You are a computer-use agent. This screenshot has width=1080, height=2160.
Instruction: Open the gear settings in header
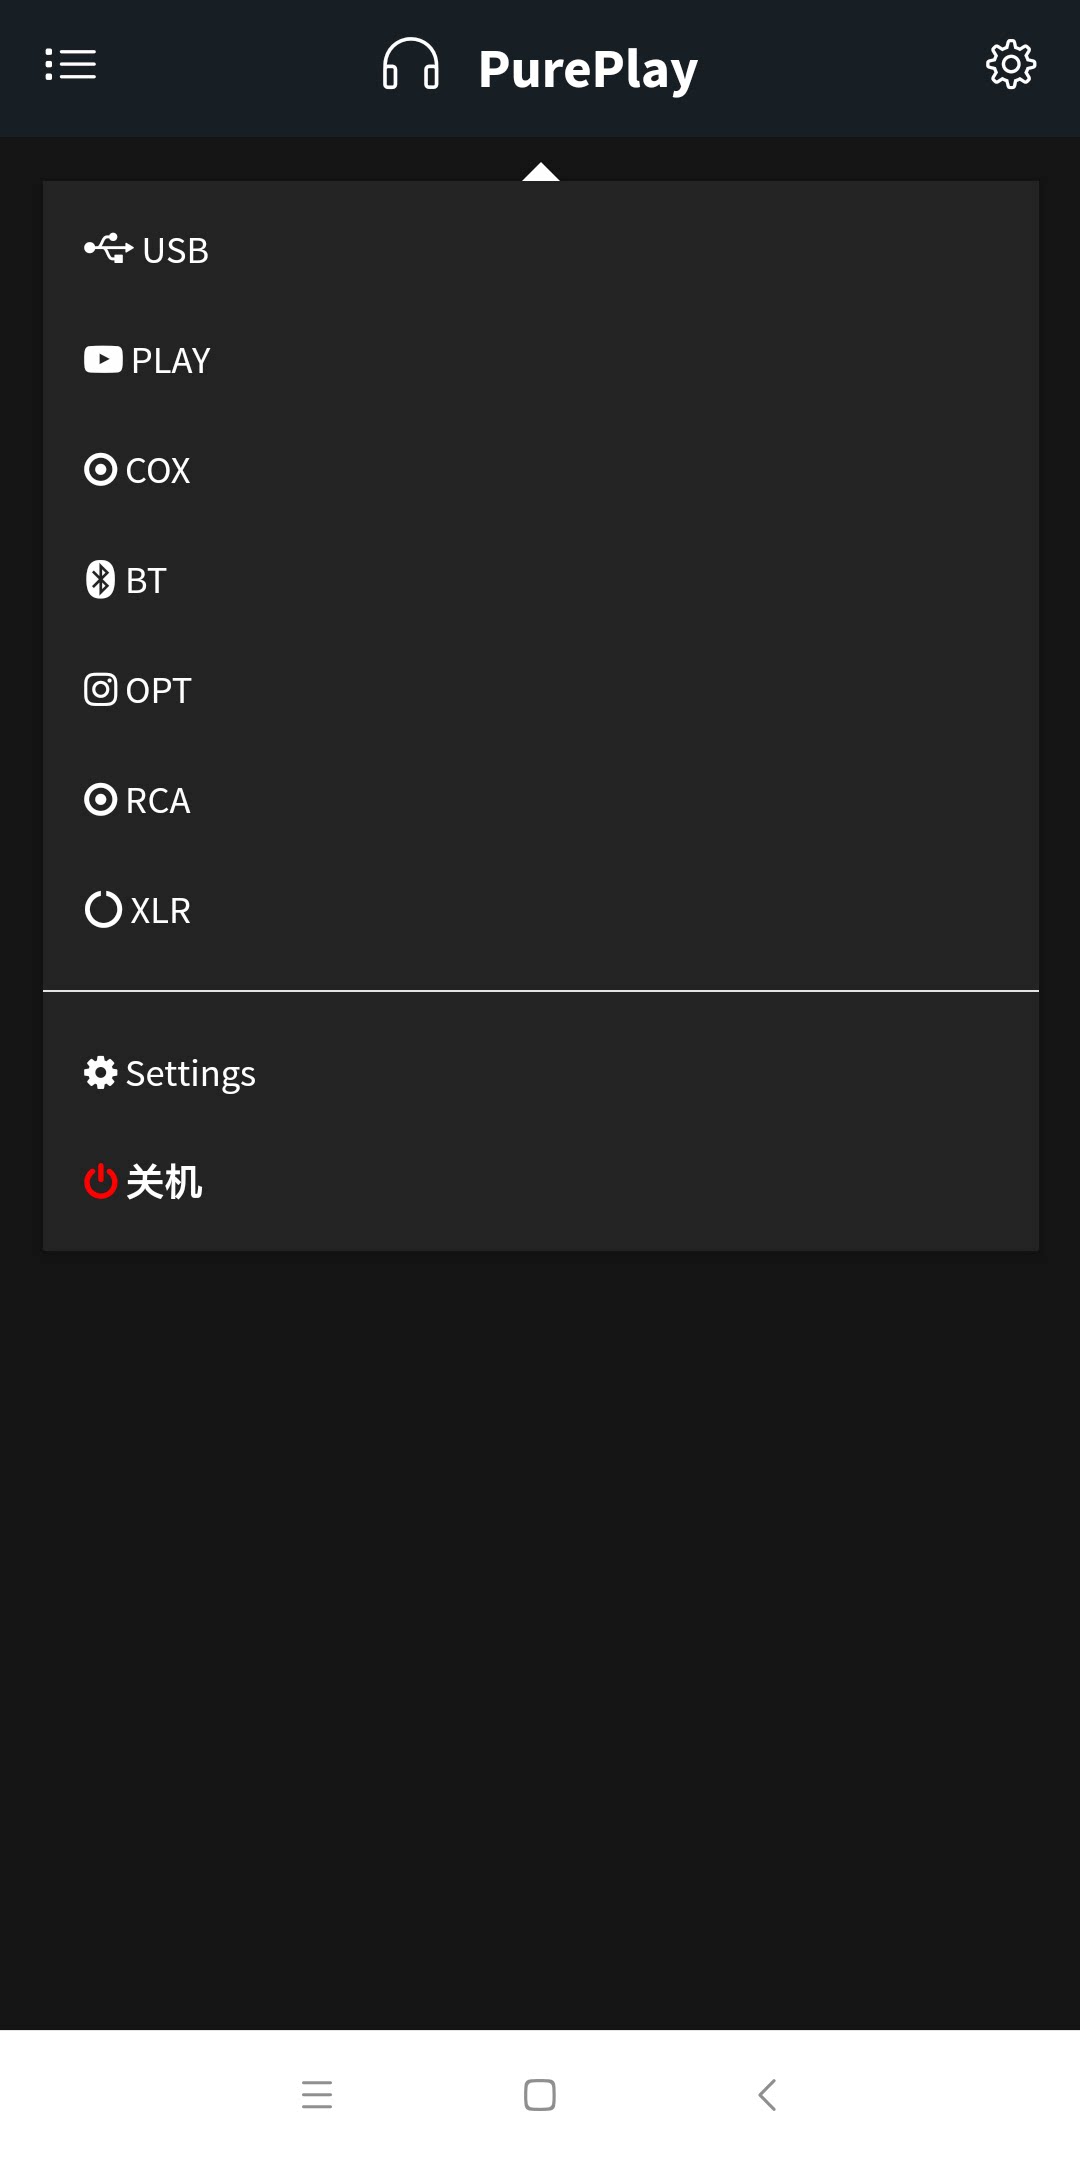(1011, 65)
